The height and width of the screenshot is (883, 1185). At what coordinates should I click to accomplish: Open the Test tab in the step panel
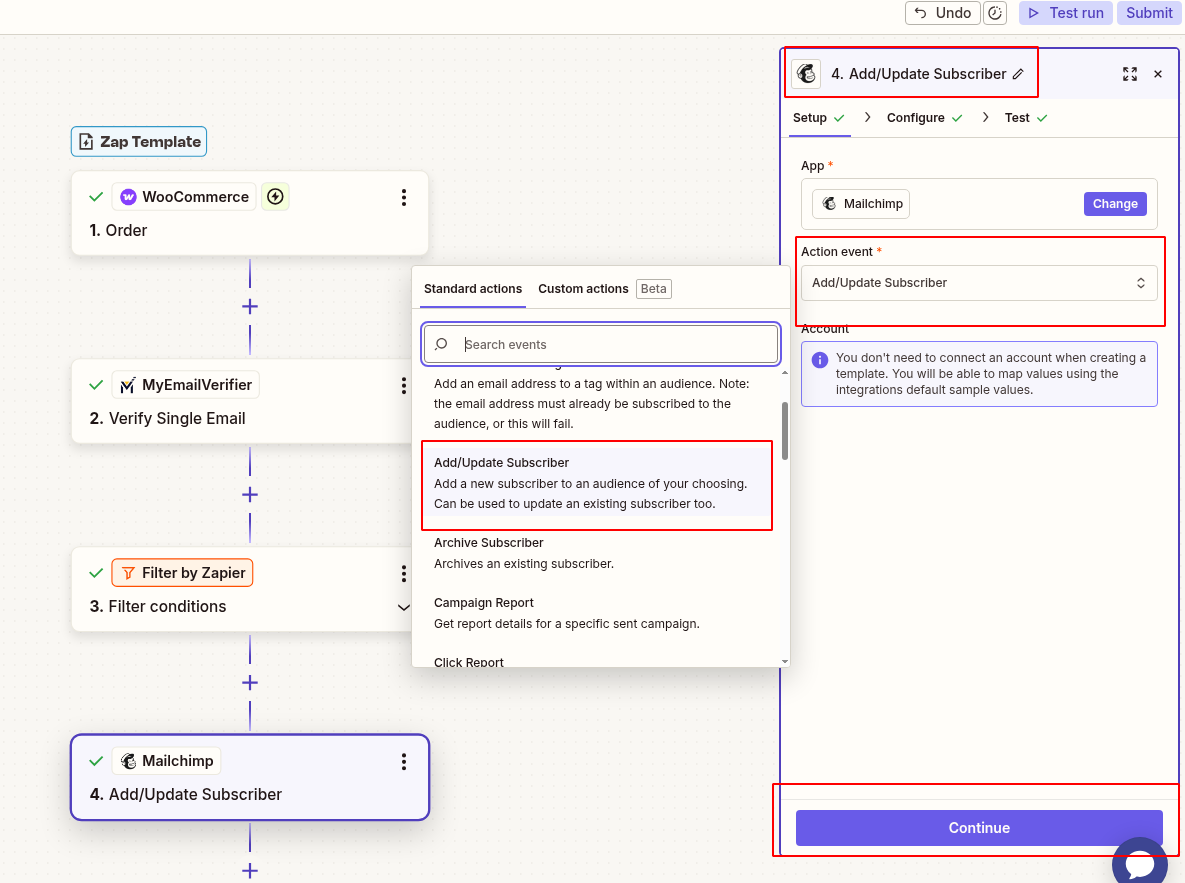[1015, 117]
